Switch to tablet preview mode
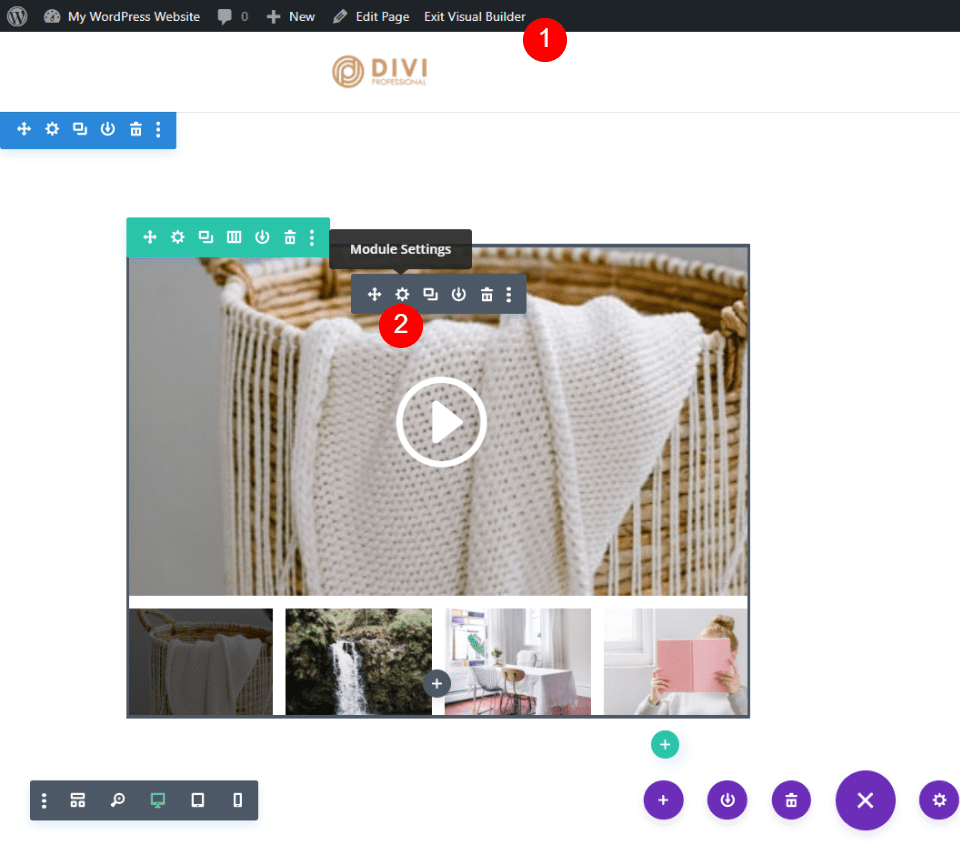The height and width of the screenshot is (845, 960). tap(197, 800)
